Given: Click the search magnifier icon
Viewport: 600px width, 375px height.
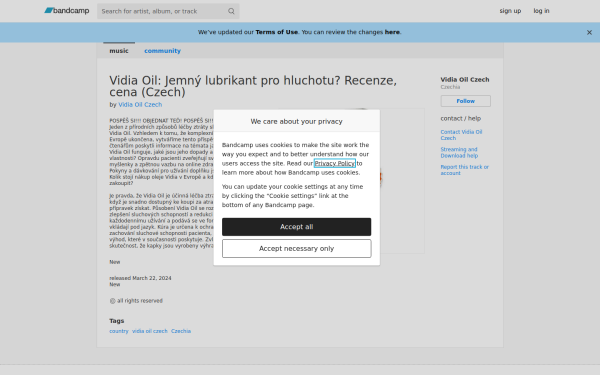Looking at the screenshot, I should tap(231, 11).
